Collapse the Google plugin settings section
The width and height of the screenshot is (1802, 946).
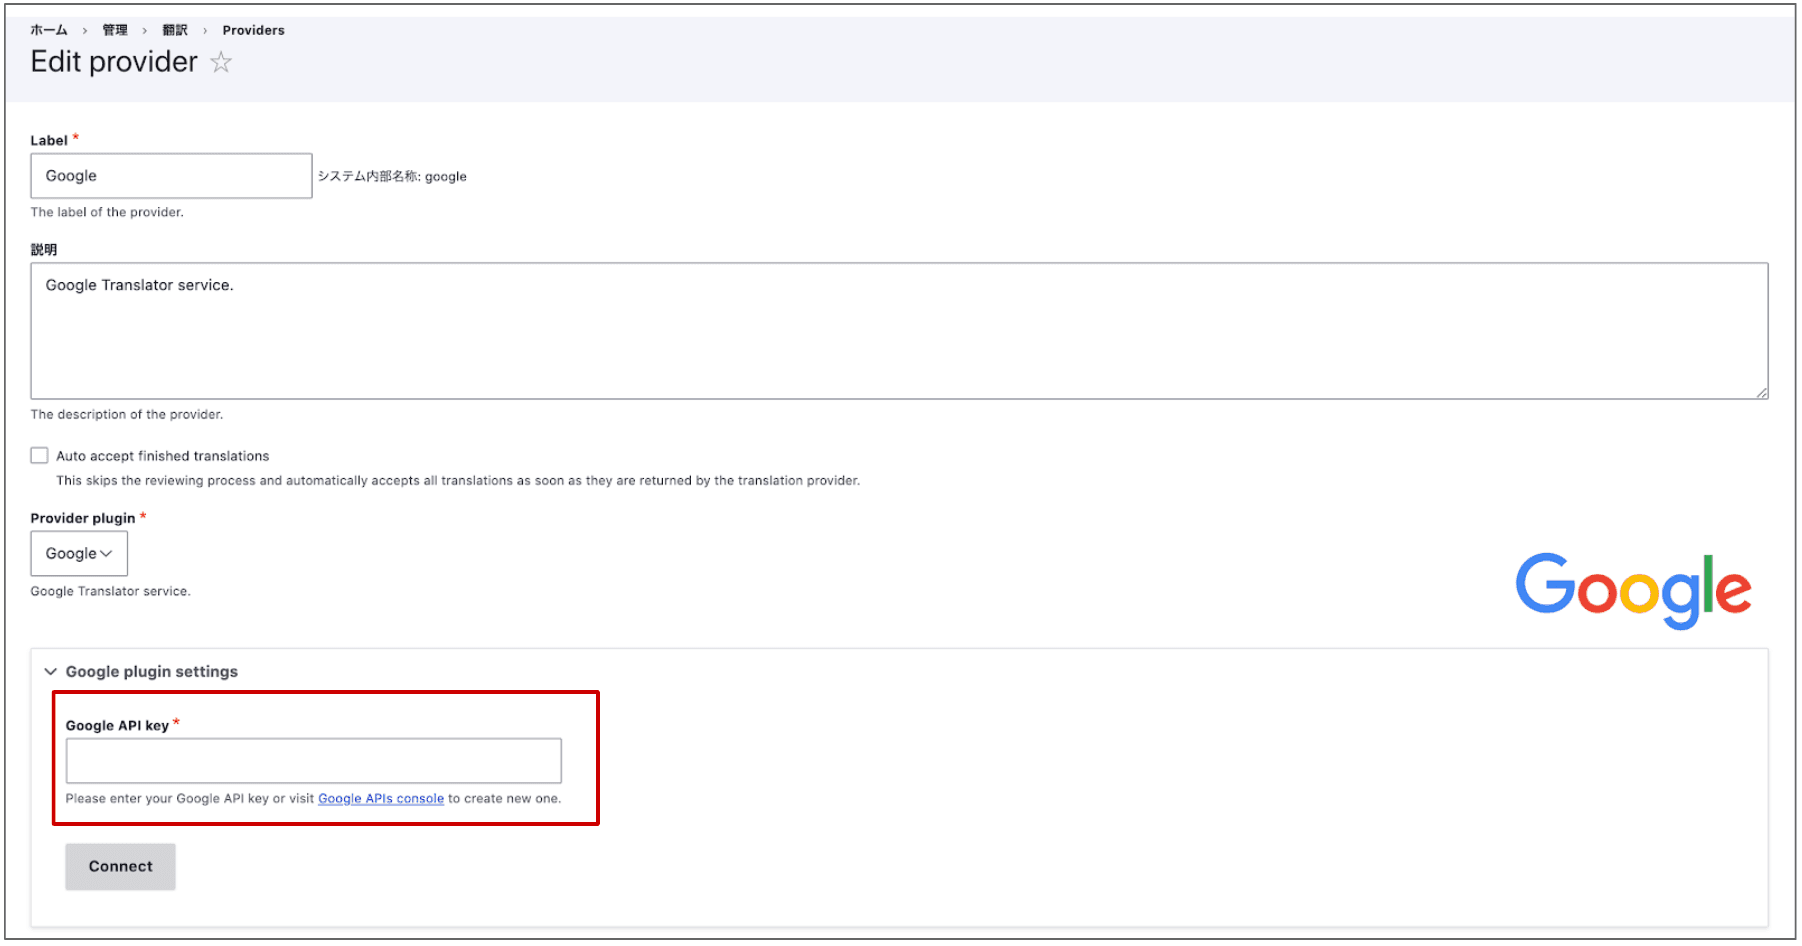pos(141,672)
